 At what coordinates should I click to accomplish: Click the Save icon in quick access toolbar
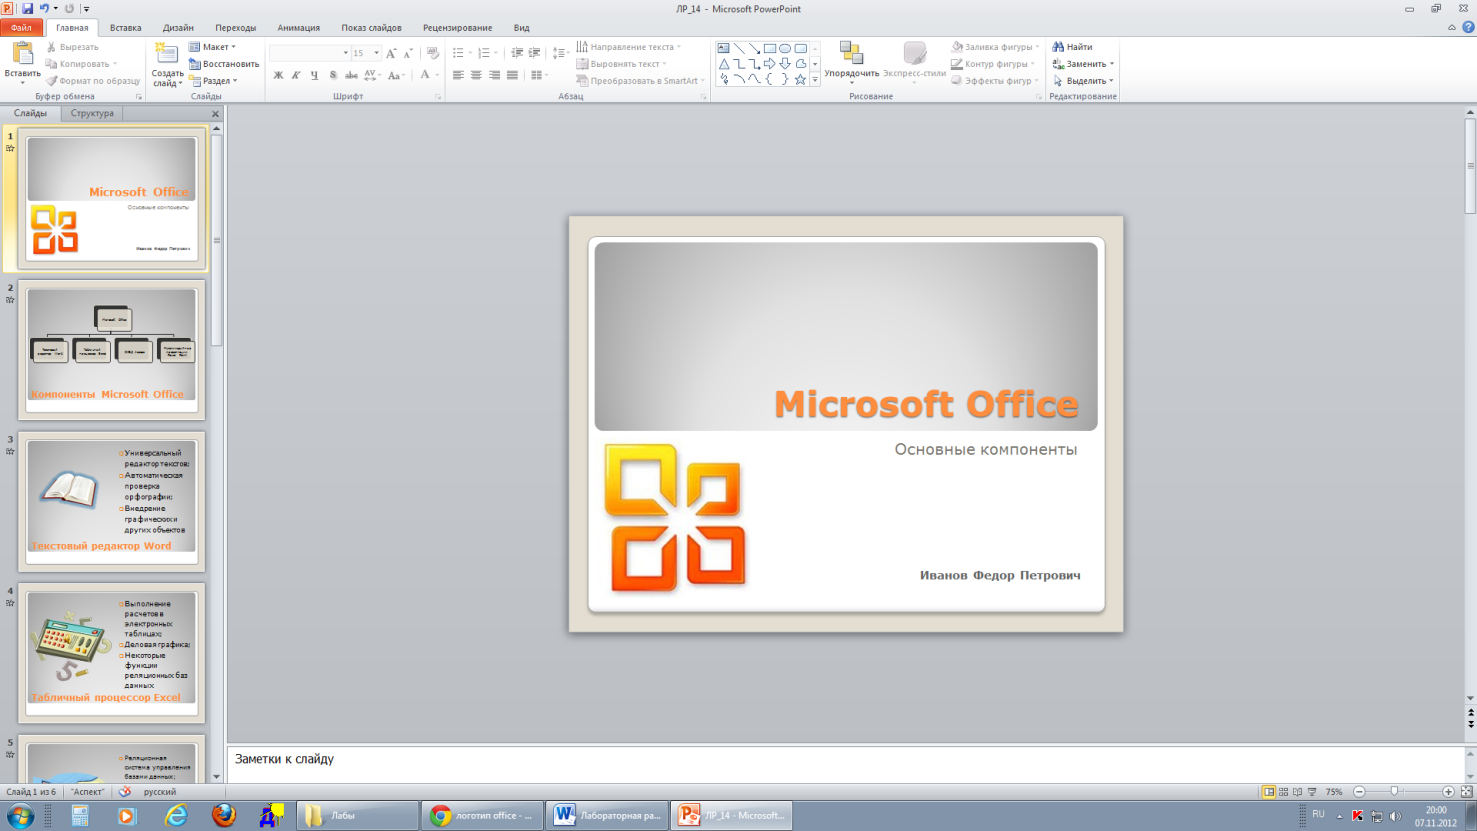click(27, 8)
